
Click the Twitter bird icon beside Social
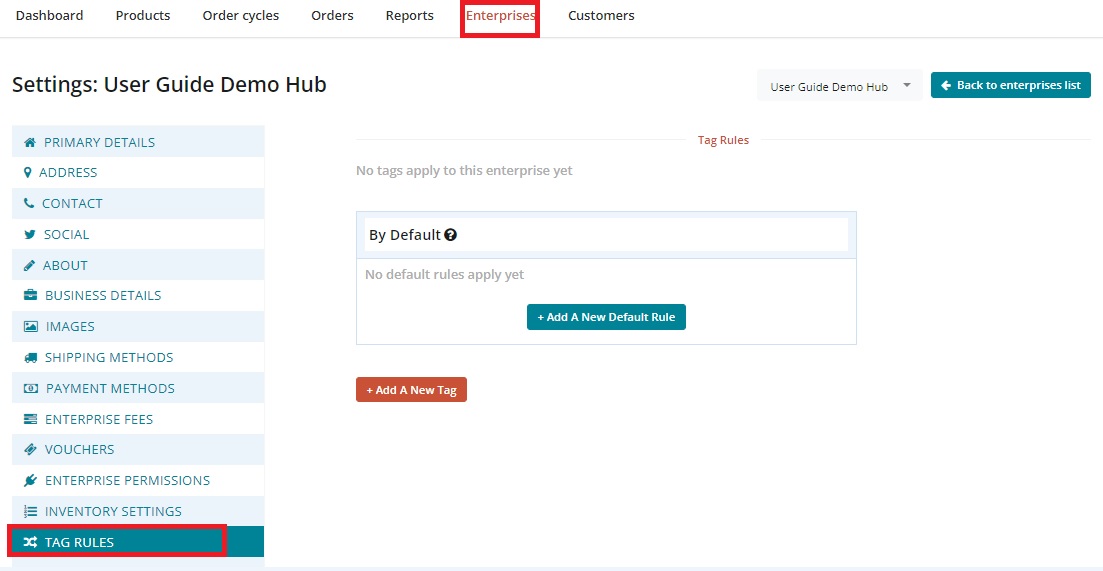pos(30,234)
